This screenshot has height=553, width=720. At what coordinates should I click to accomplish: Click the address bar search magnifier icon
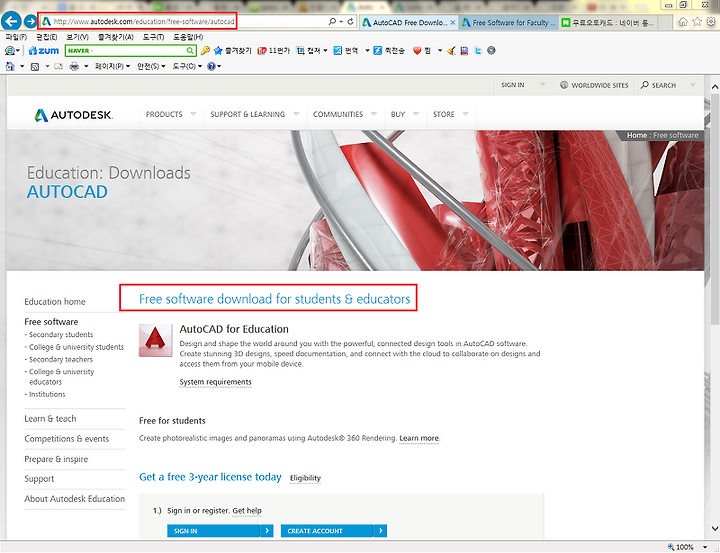coord(332,22)
